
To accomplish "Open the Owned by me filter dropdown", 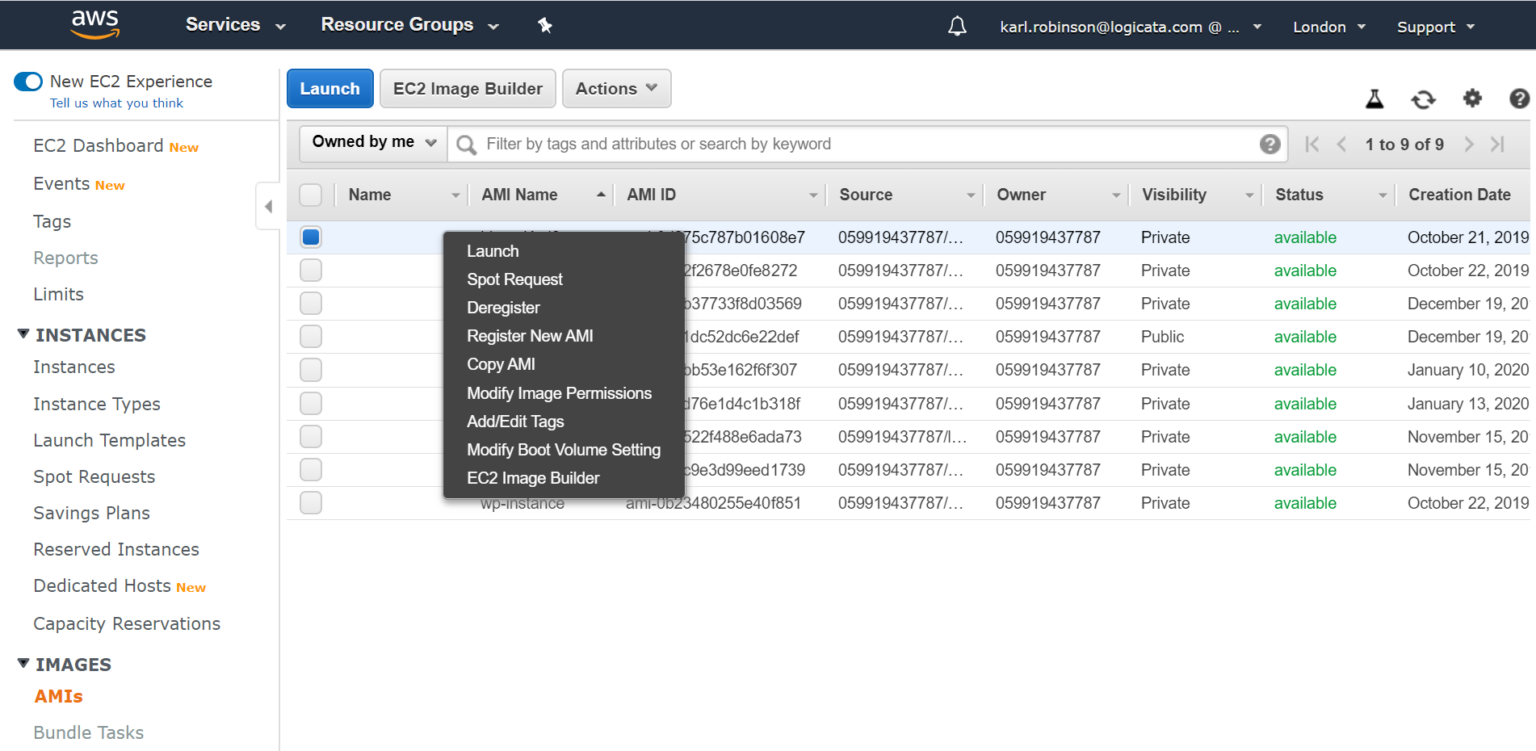I will (371, 143).
